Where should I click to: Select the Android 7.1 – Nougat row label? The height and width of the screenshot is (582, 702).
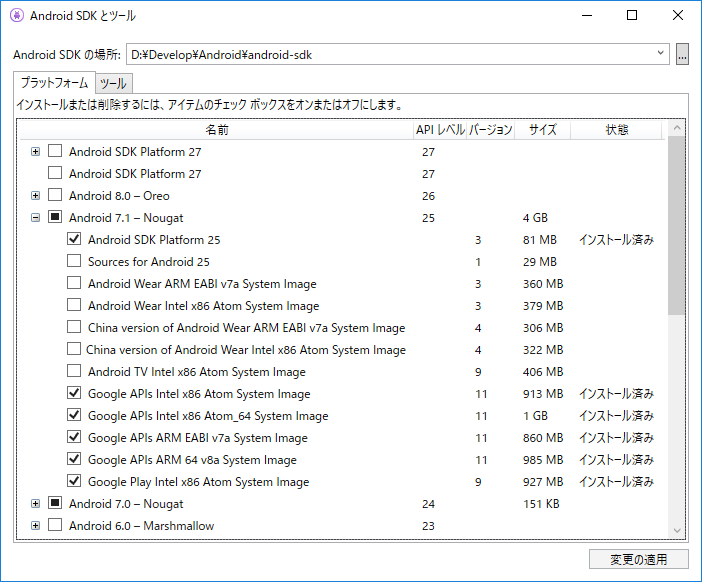[126, 218]
